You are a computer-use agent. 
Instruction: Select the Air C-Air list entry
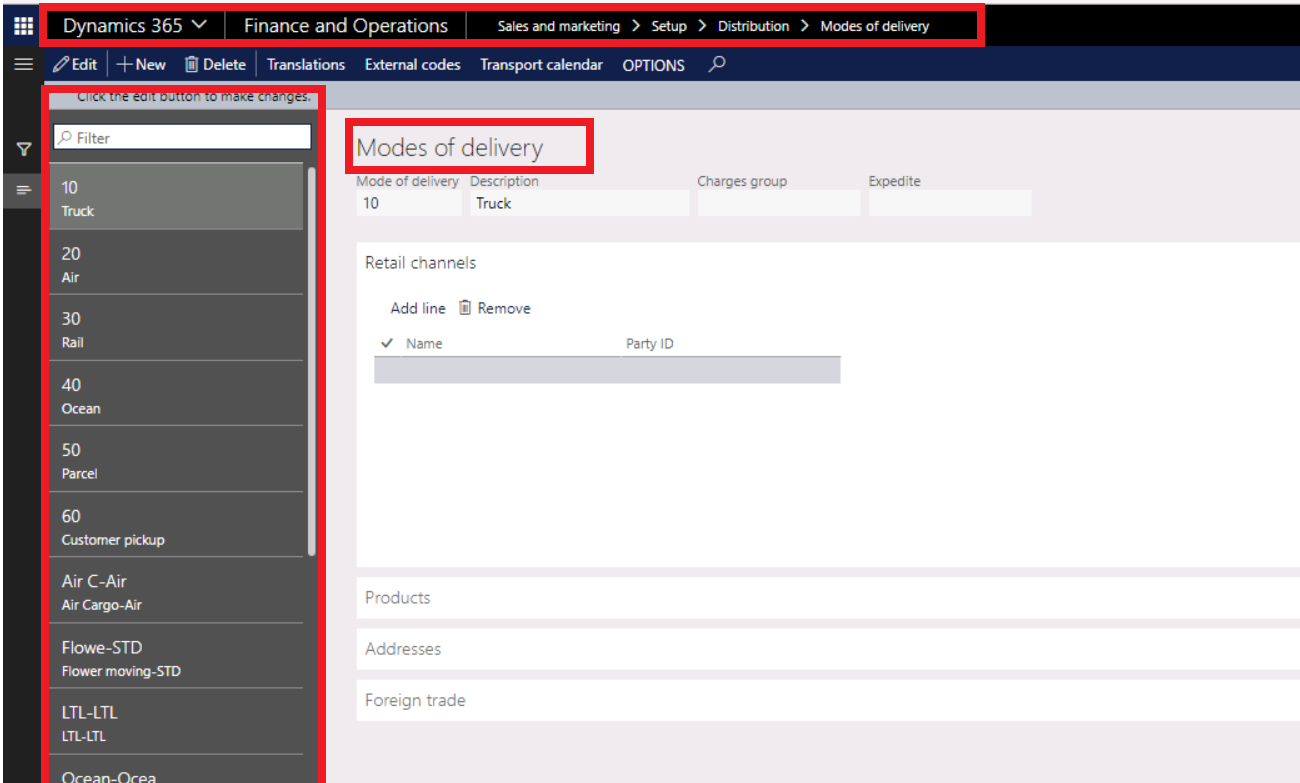tap(177, 591)
